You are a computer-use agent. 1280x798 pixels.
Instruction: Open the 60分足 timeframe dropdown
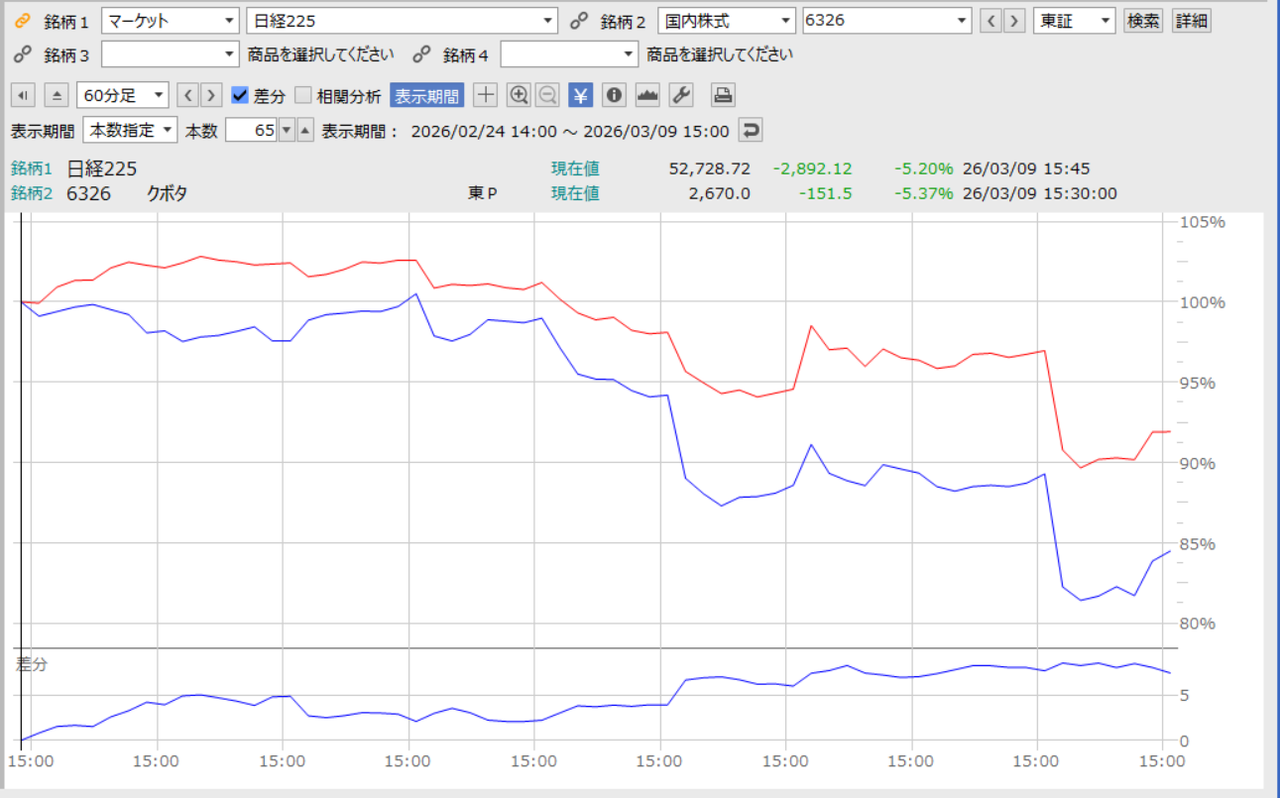[x=123, y=95]
